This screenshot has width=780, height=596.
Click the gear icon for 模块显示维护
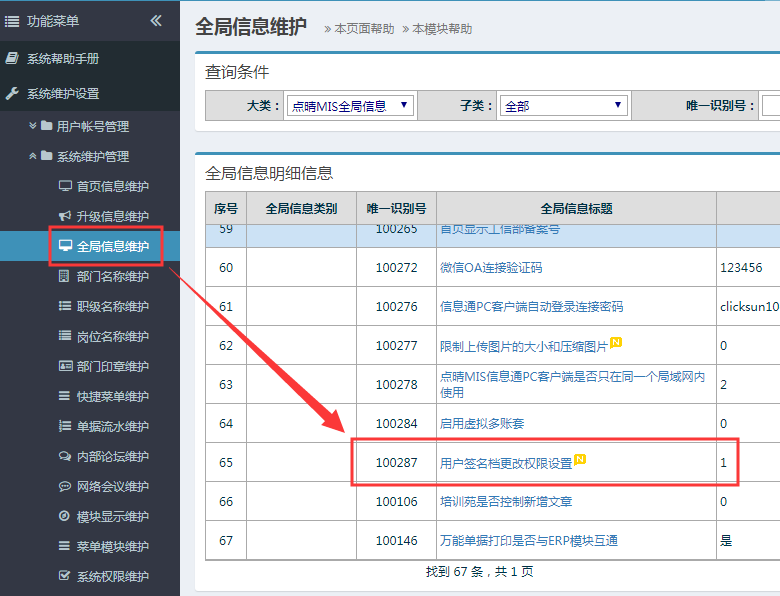coord(65,516)
